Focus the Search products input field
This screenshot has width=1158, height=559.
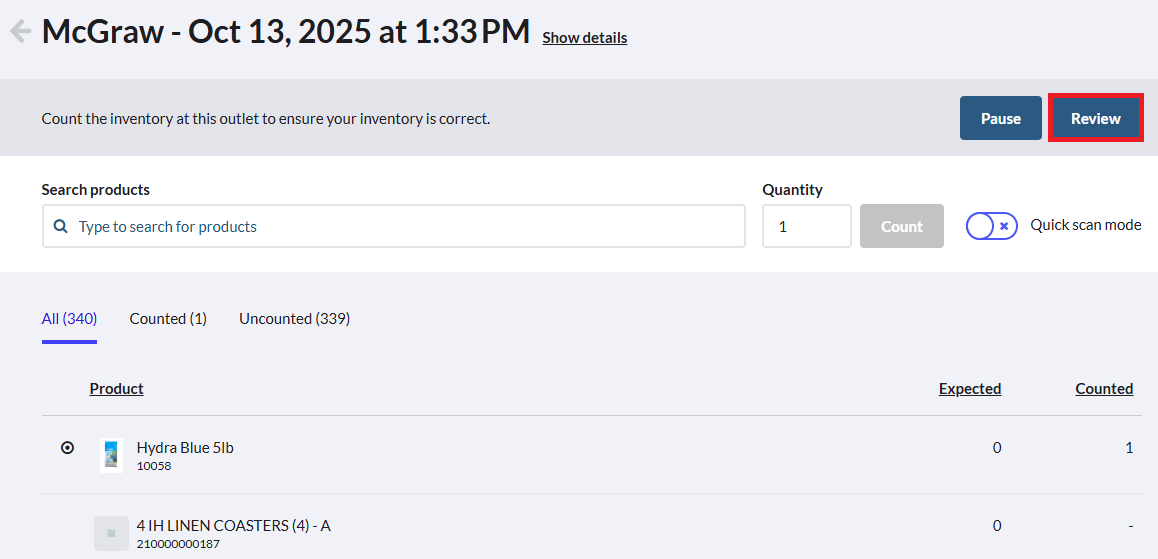pyautogui.click(x=394, y=226)
